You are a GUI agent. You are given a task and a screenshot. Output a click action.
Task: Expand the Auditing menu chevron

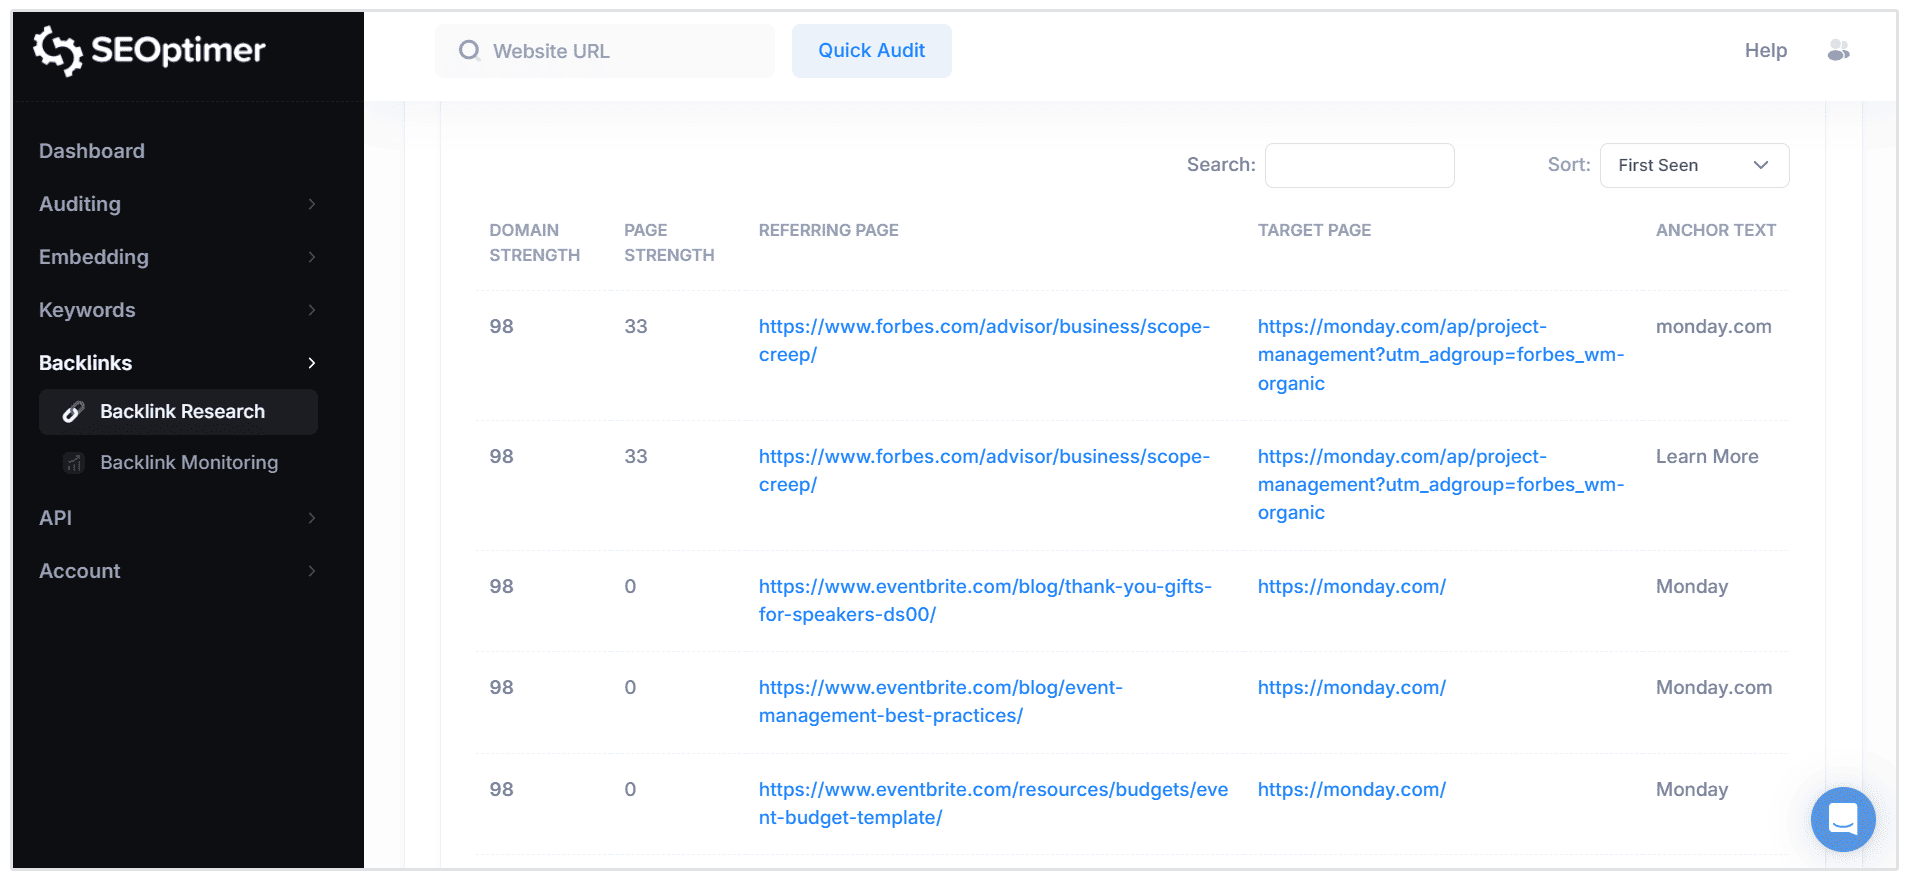[x=311, y=204]
